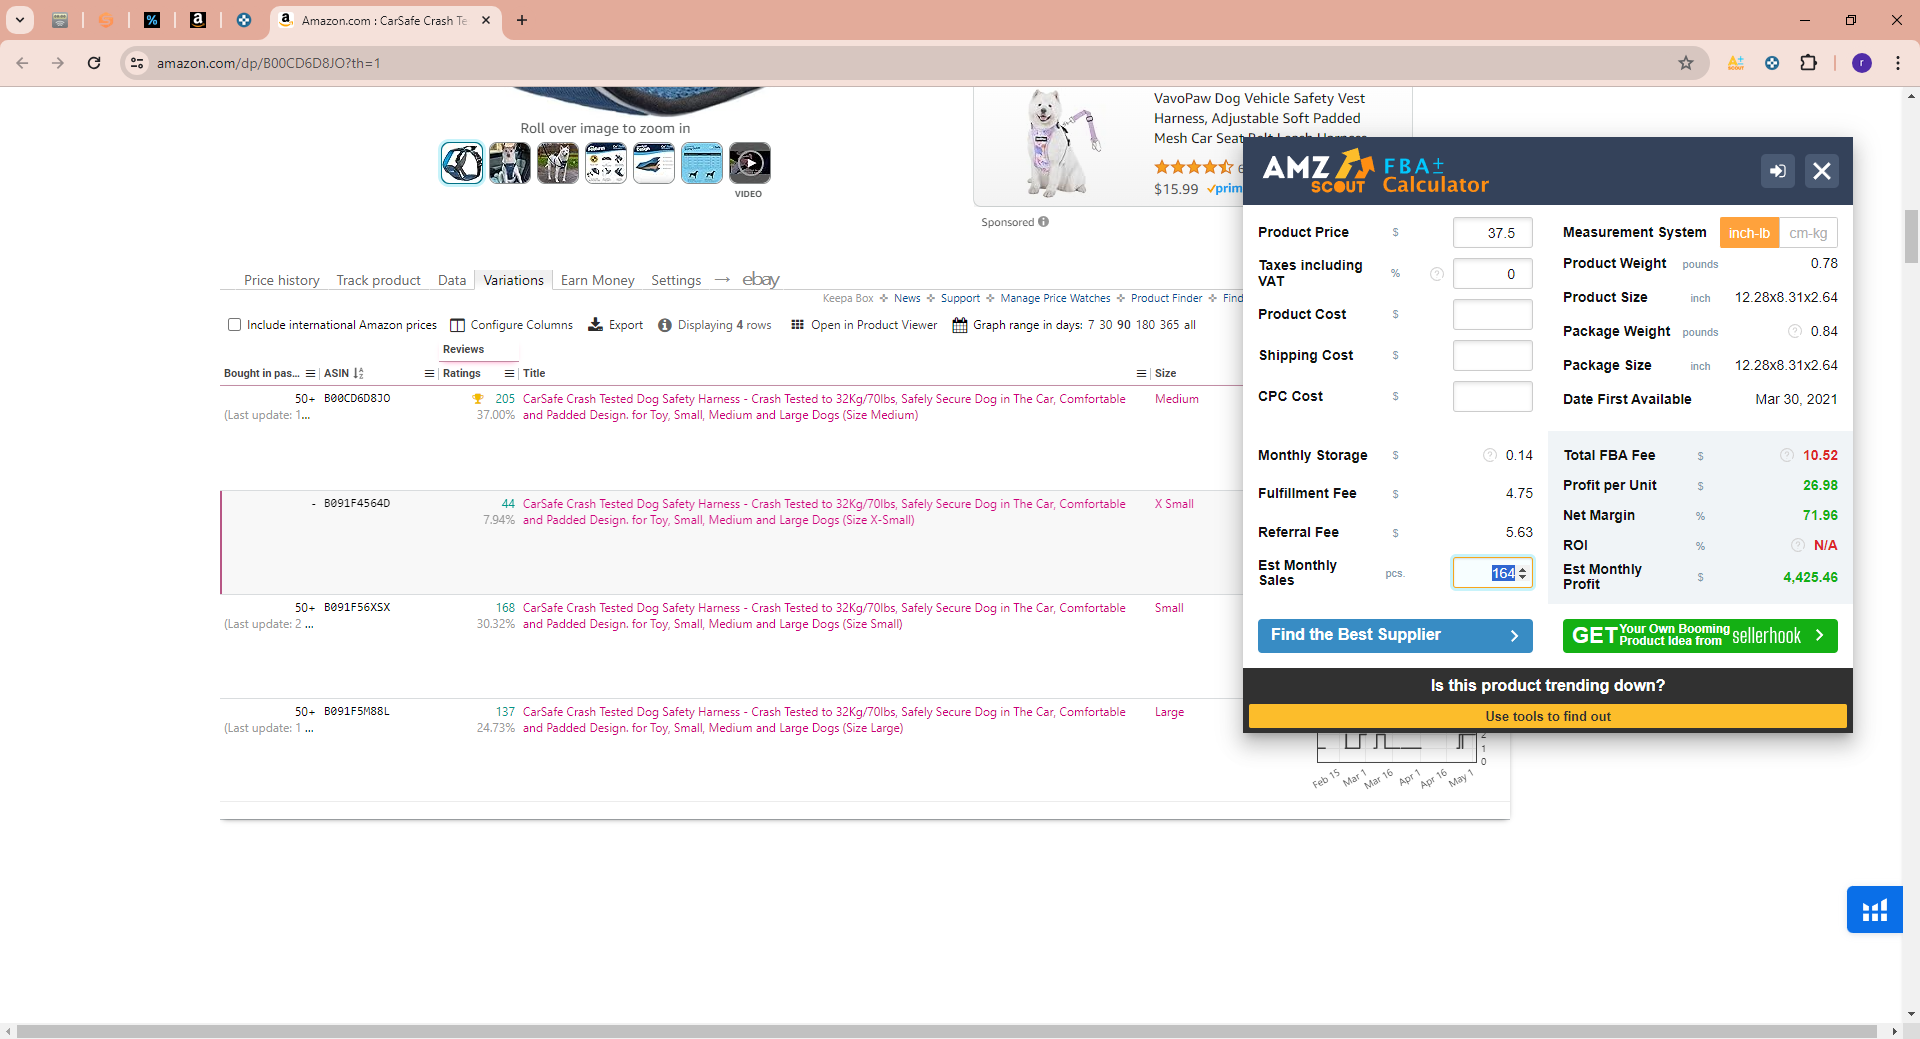The height and width of the screenshot is (1039, 1920).
Task: Open the Title column menu
Action: click(x=1142, y=374)
